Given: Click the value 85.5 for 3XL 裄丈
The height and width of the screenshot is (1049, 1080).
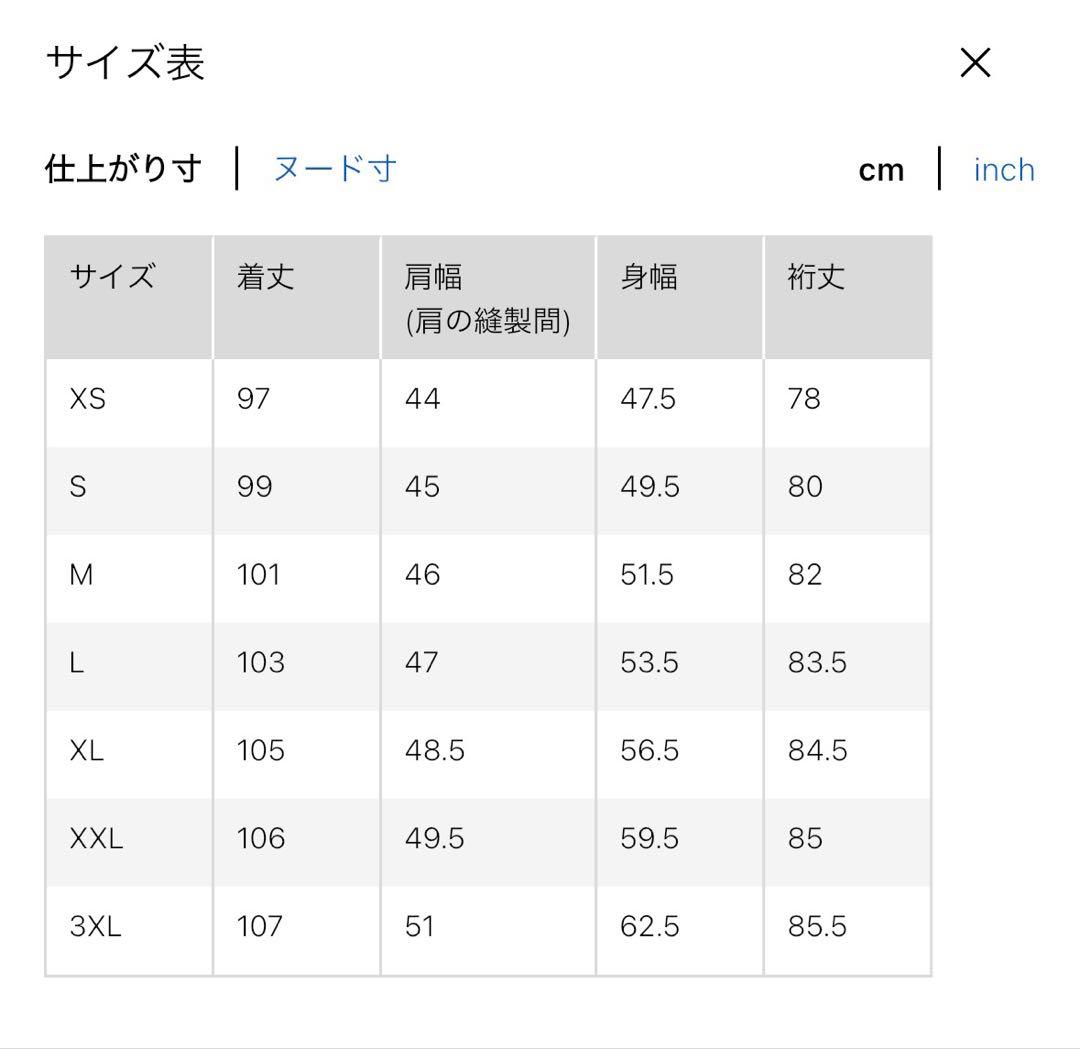Looking at the screenshot, I should point(818,926).
